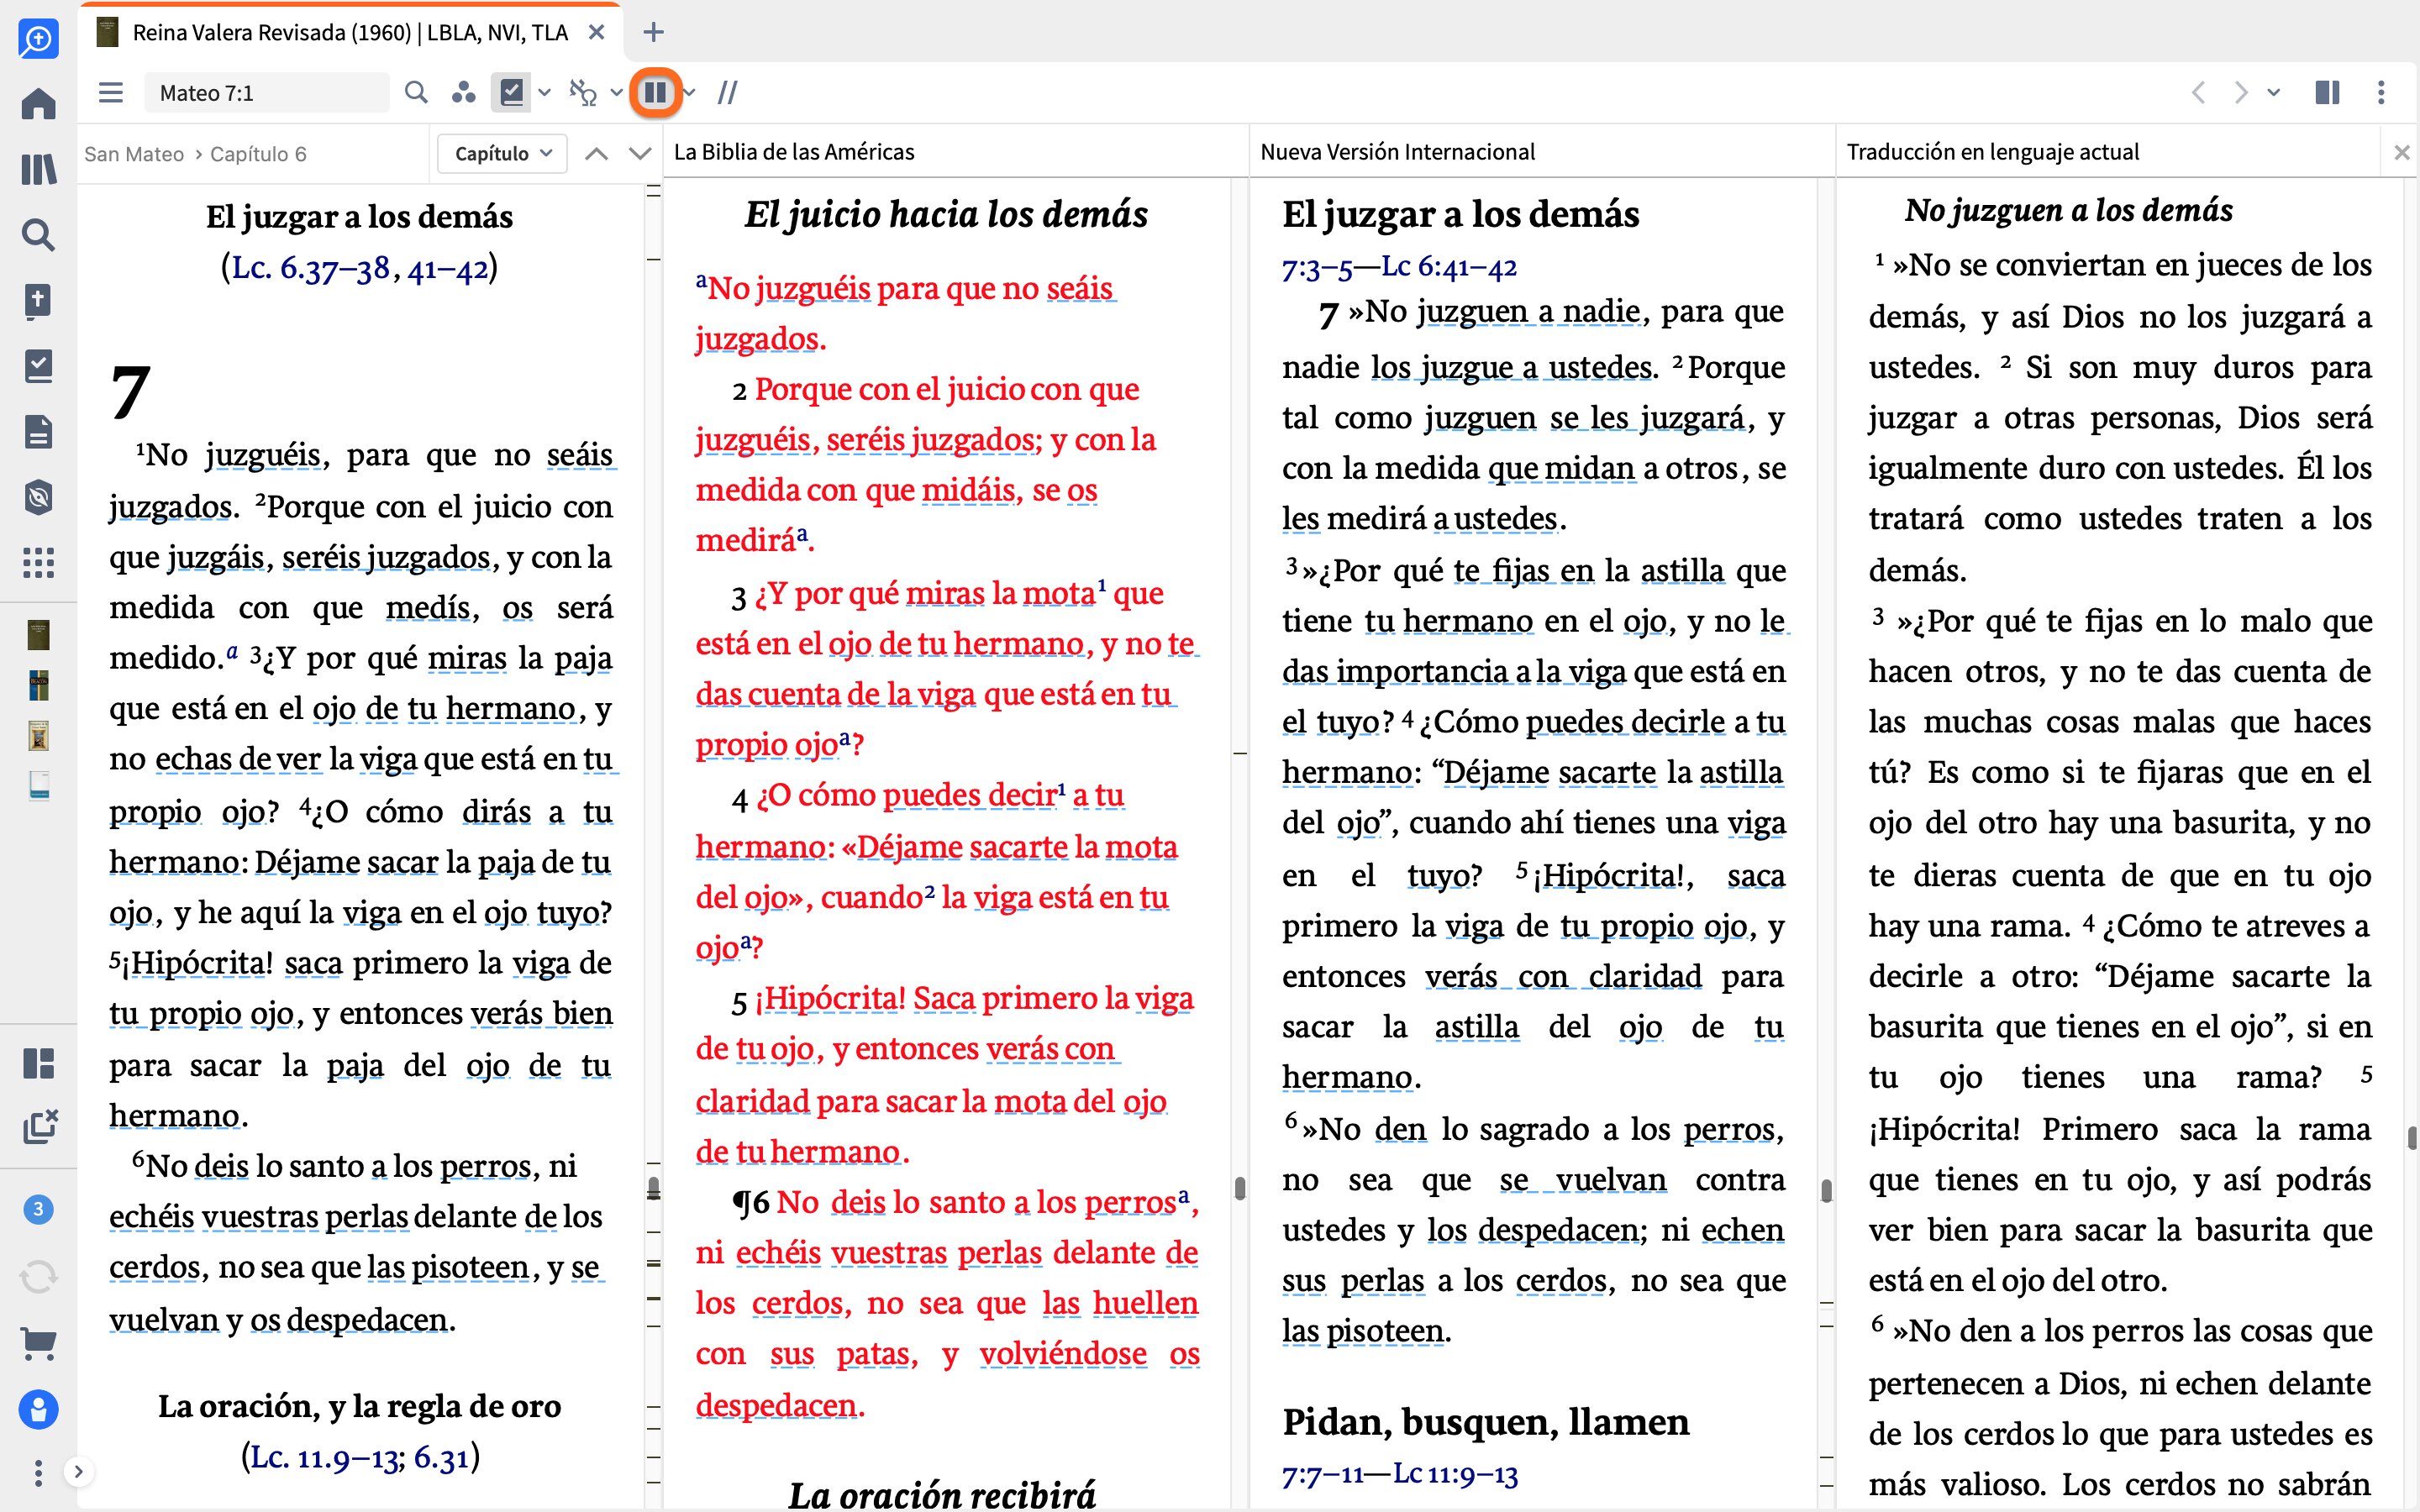Open the notifications badge showing 3
The height and width of the screenshot is (1512, 2420).
(38, 1209)
